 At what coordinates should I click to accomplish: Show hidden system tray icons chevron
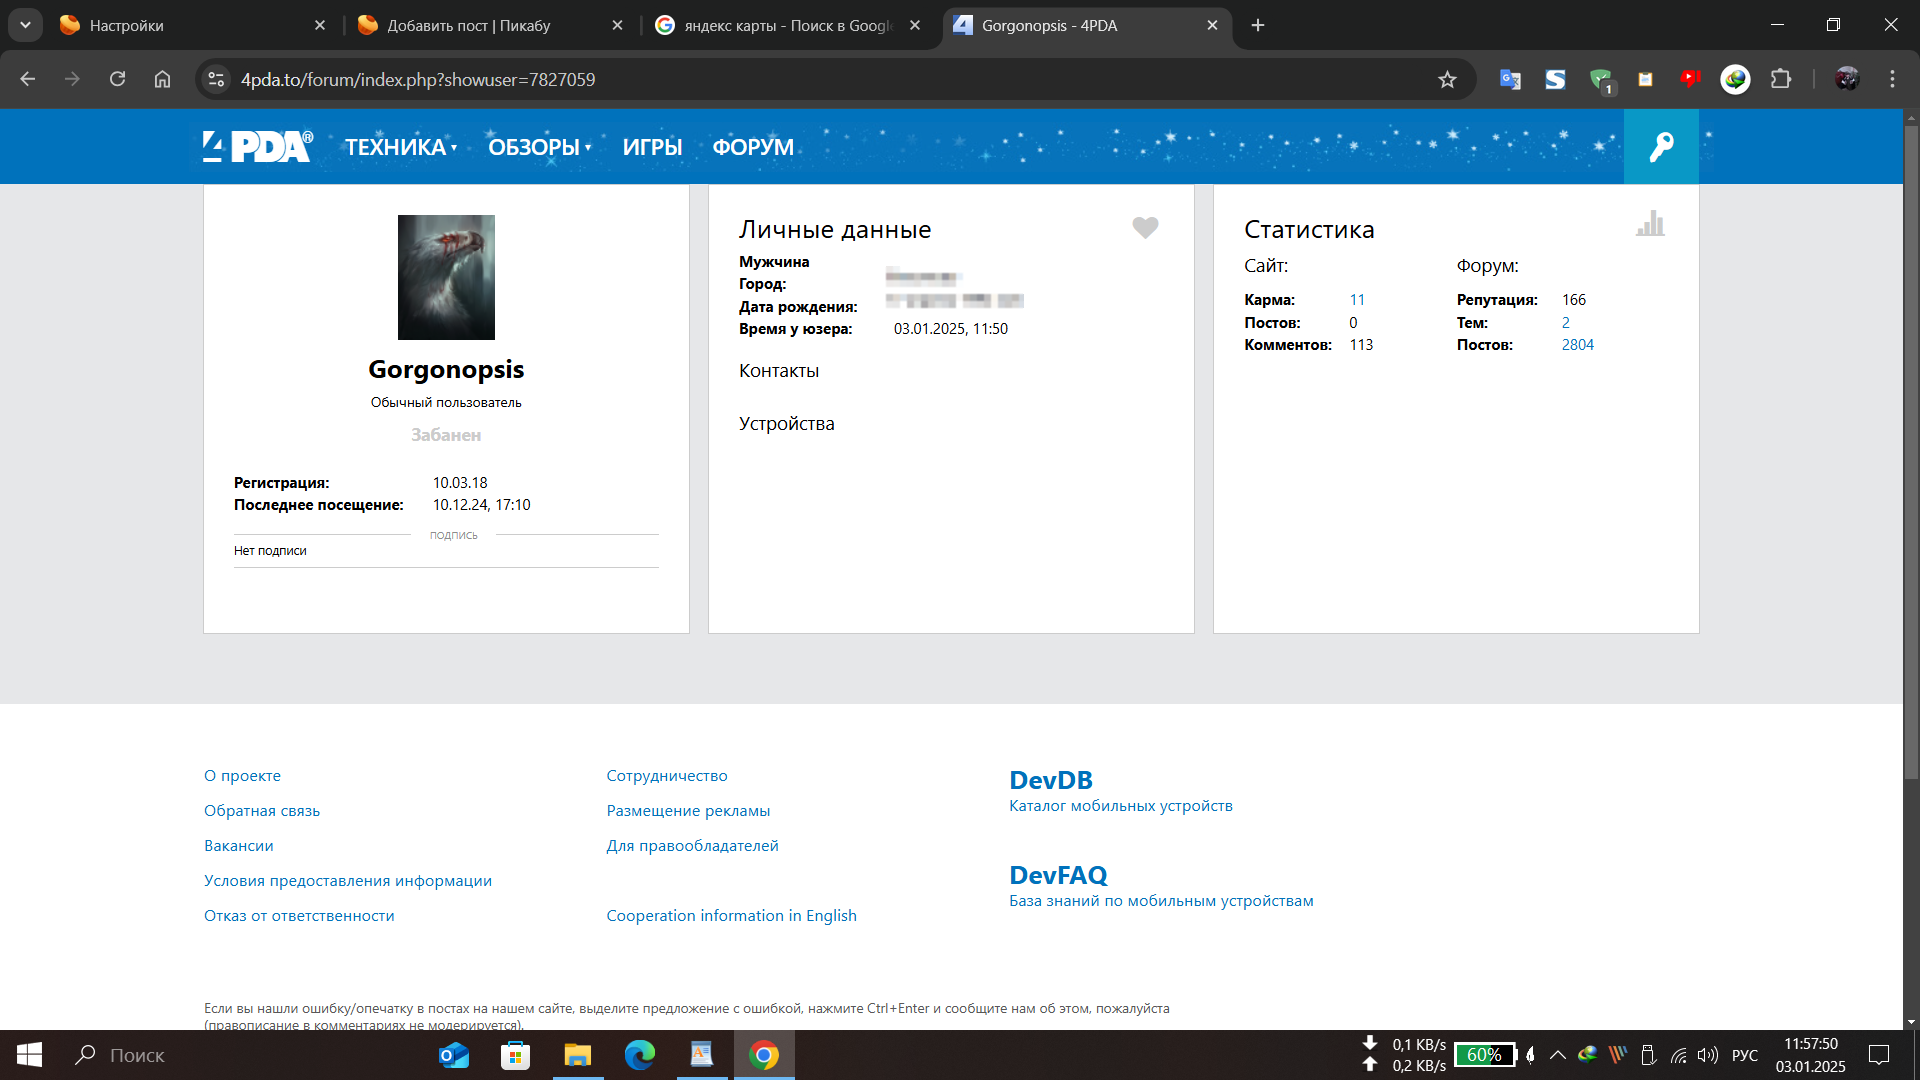(x=1558, y=1055)
